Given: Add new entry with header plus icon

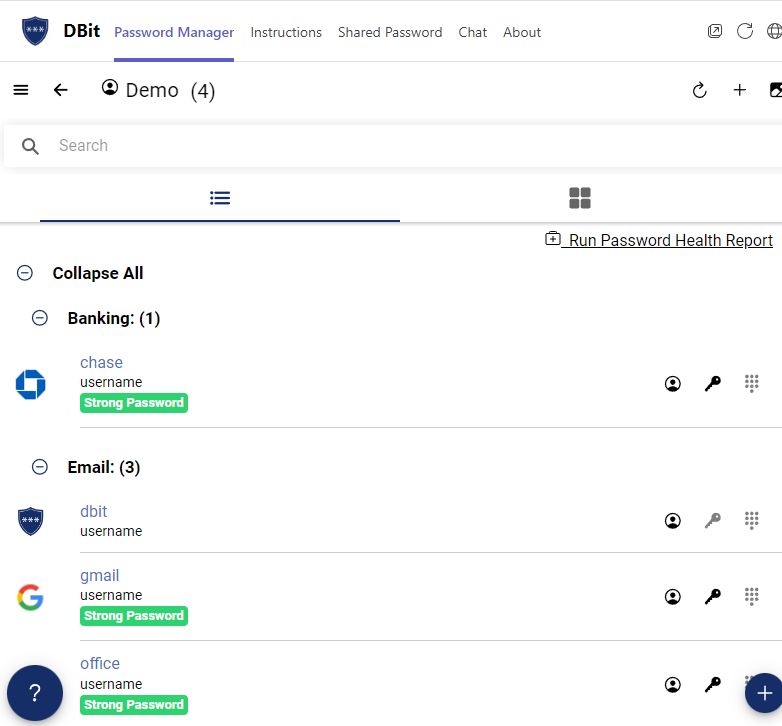Looking at the screenshot, I should 740,90.
